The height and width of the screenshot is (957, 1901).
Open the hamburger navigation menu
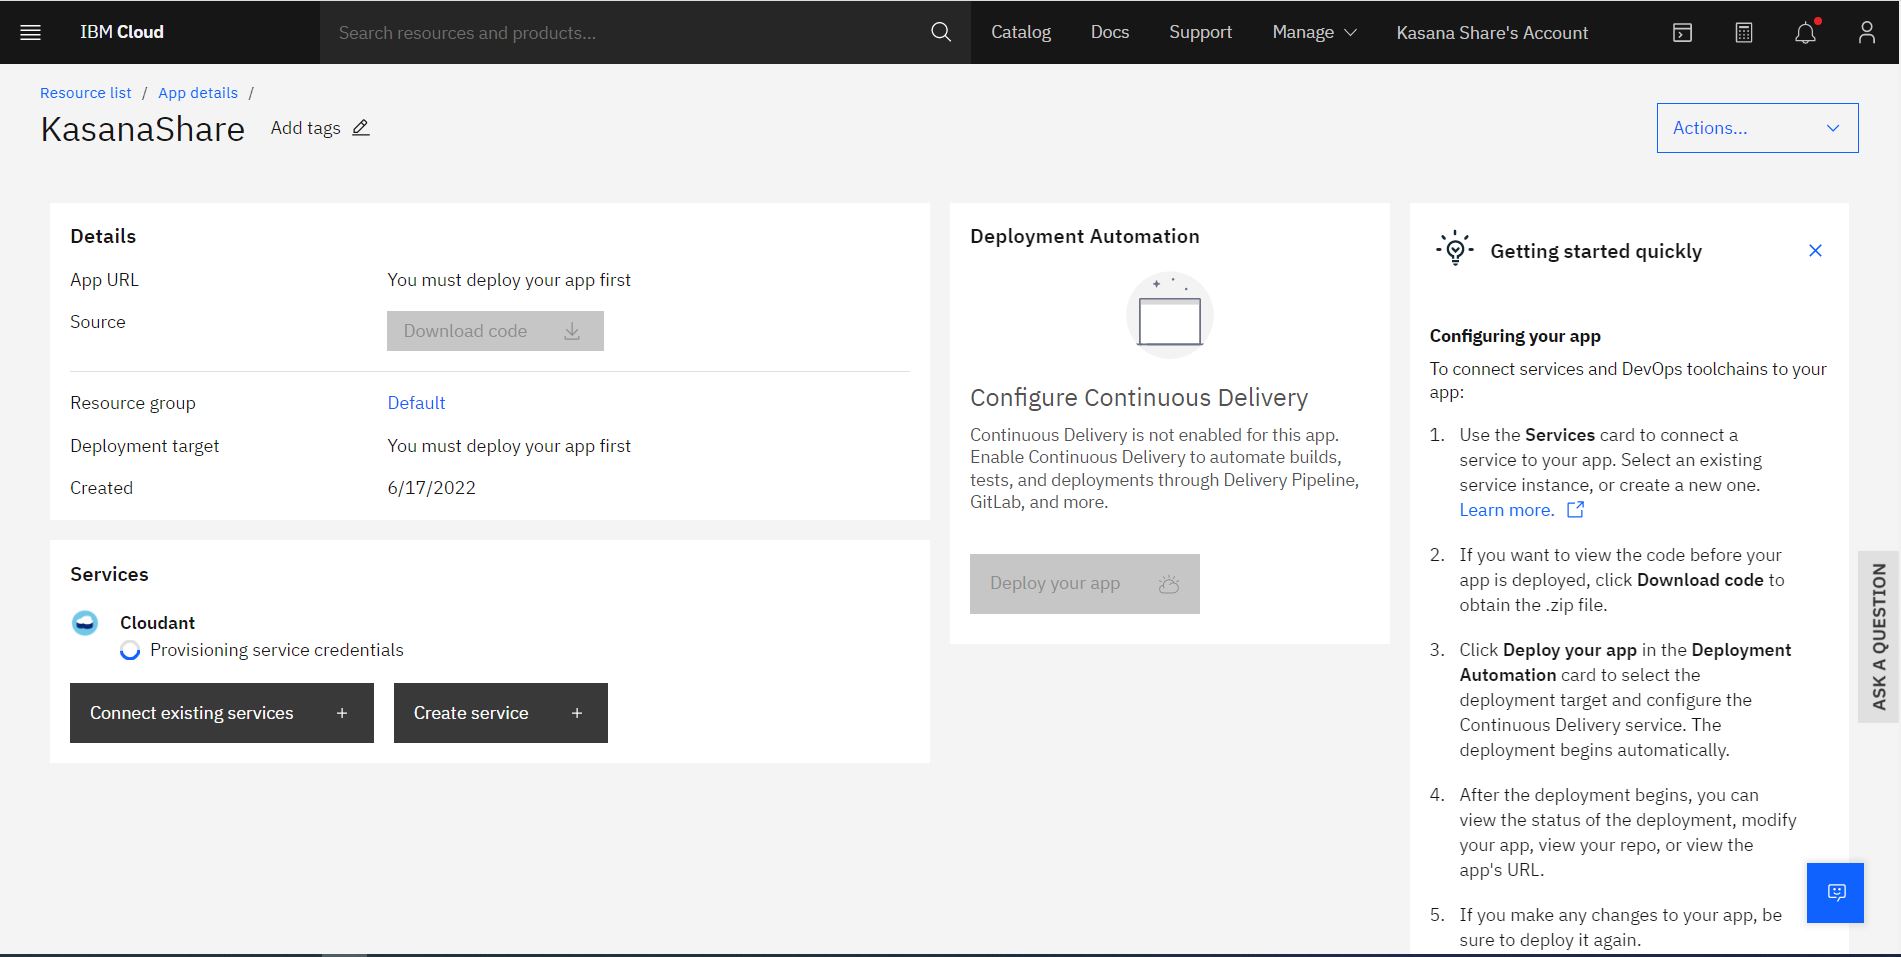tap(31, 32)
